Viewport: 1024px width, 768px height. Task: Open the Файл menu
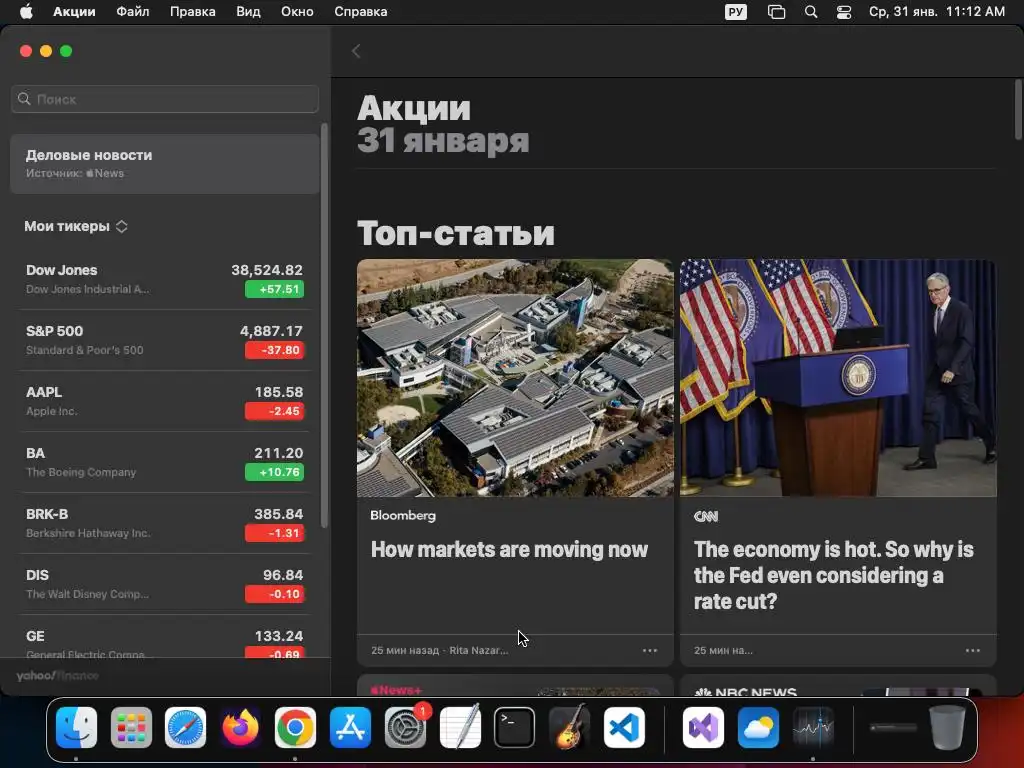click(x=133, y=12)
